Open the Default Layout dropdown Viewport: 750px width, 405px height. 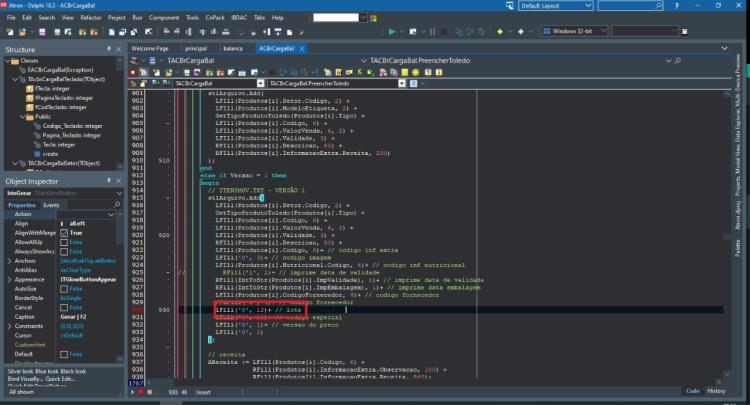click(x=588, y=6)
